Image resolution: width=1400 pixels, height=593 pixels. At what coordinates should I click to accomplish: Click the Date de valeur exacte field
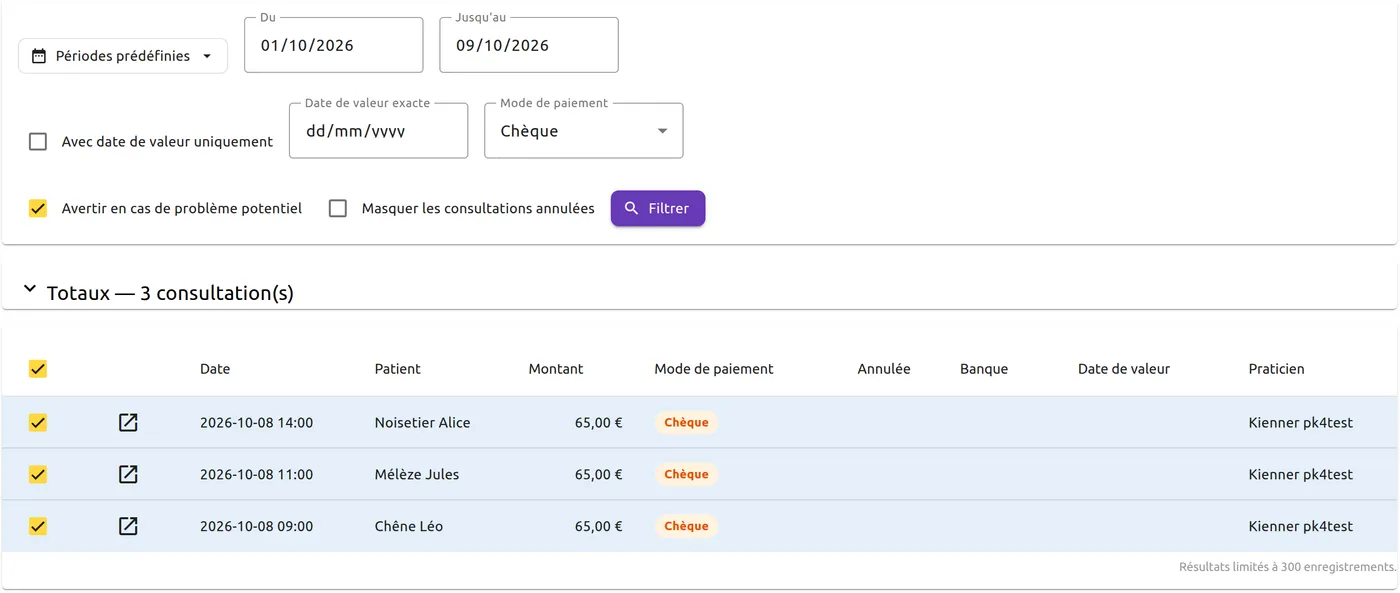(x=378, y=131)
